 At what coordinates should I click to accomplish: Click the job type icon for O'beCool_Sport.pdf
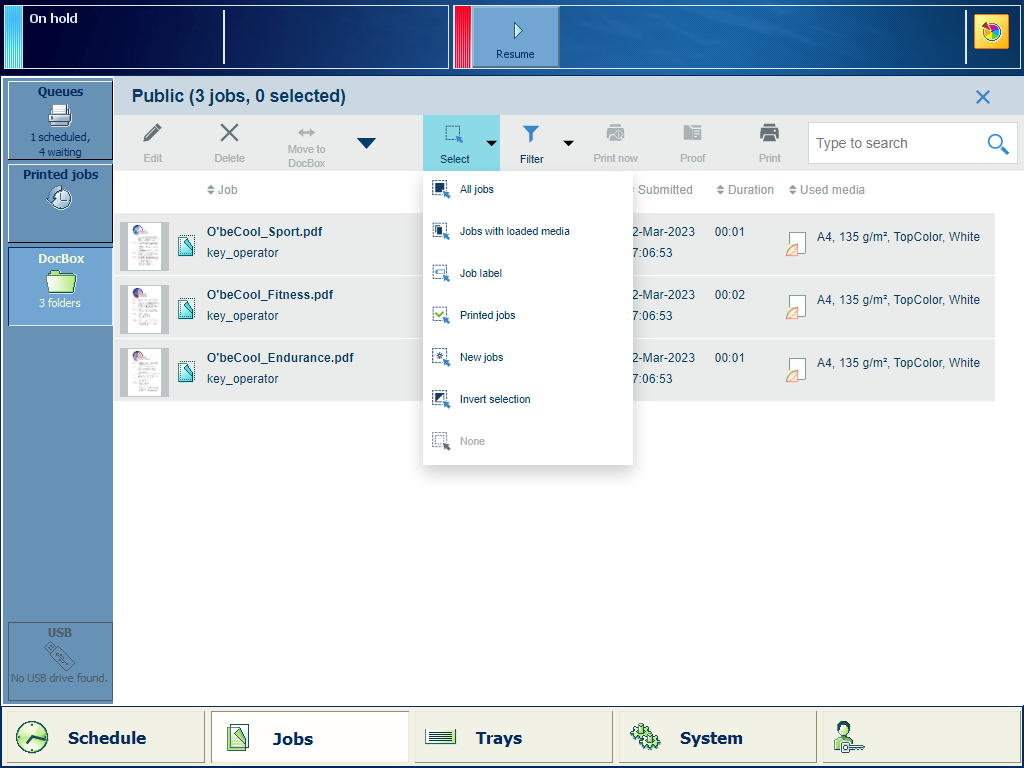(x=186, y=246)
